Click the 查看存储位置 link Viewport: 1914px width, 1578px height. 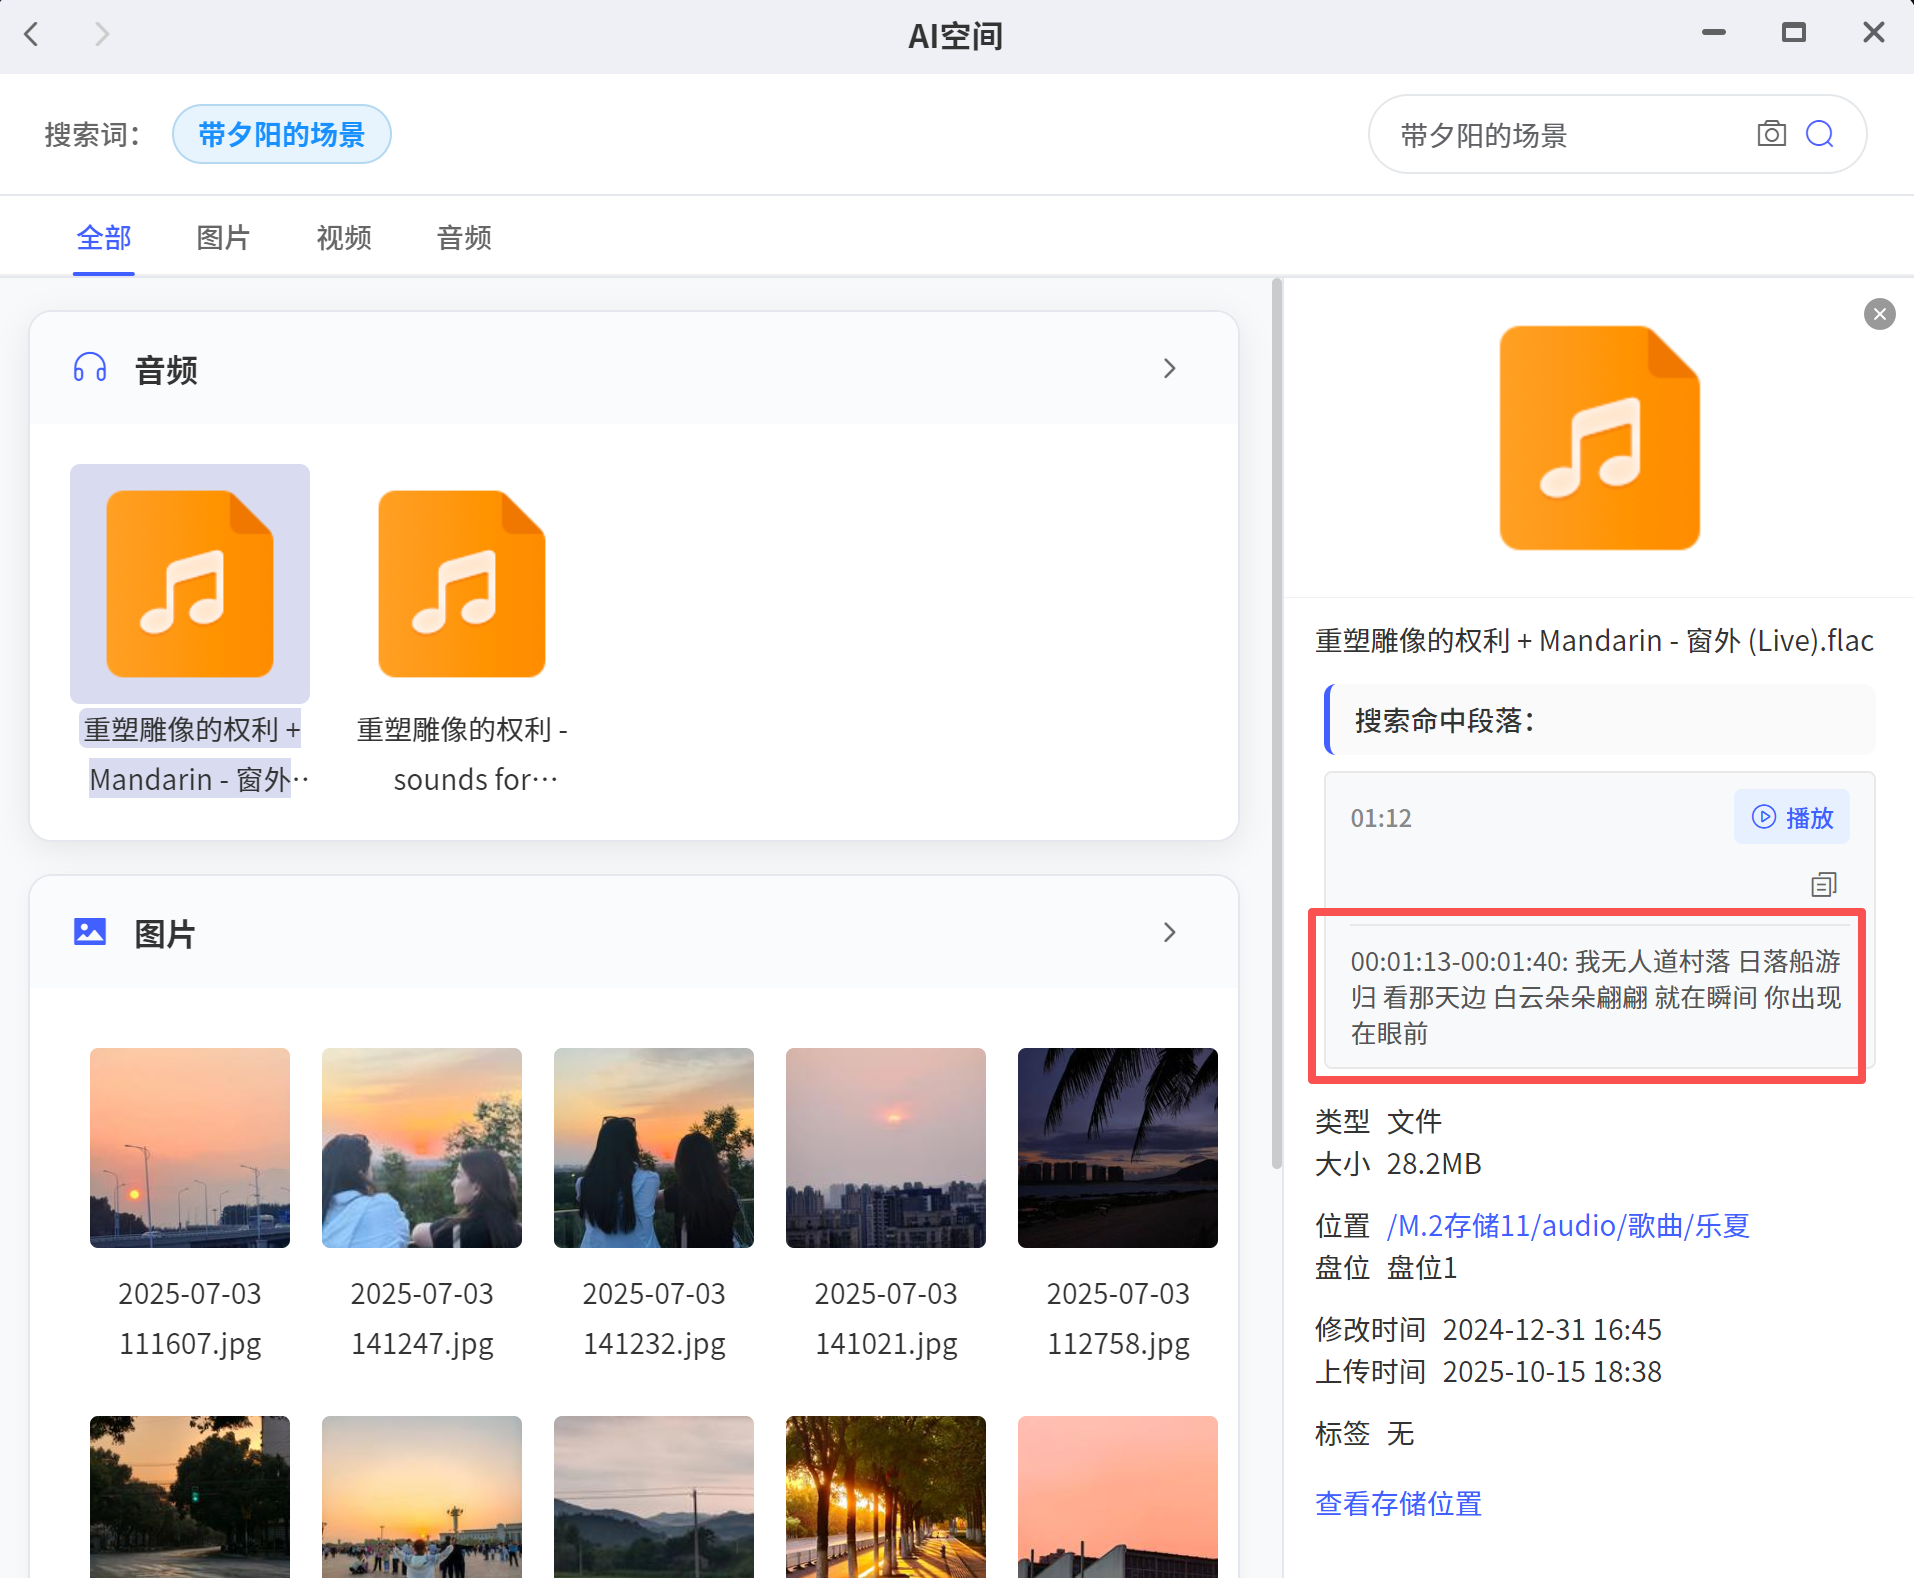(x=1398, y=1503)
